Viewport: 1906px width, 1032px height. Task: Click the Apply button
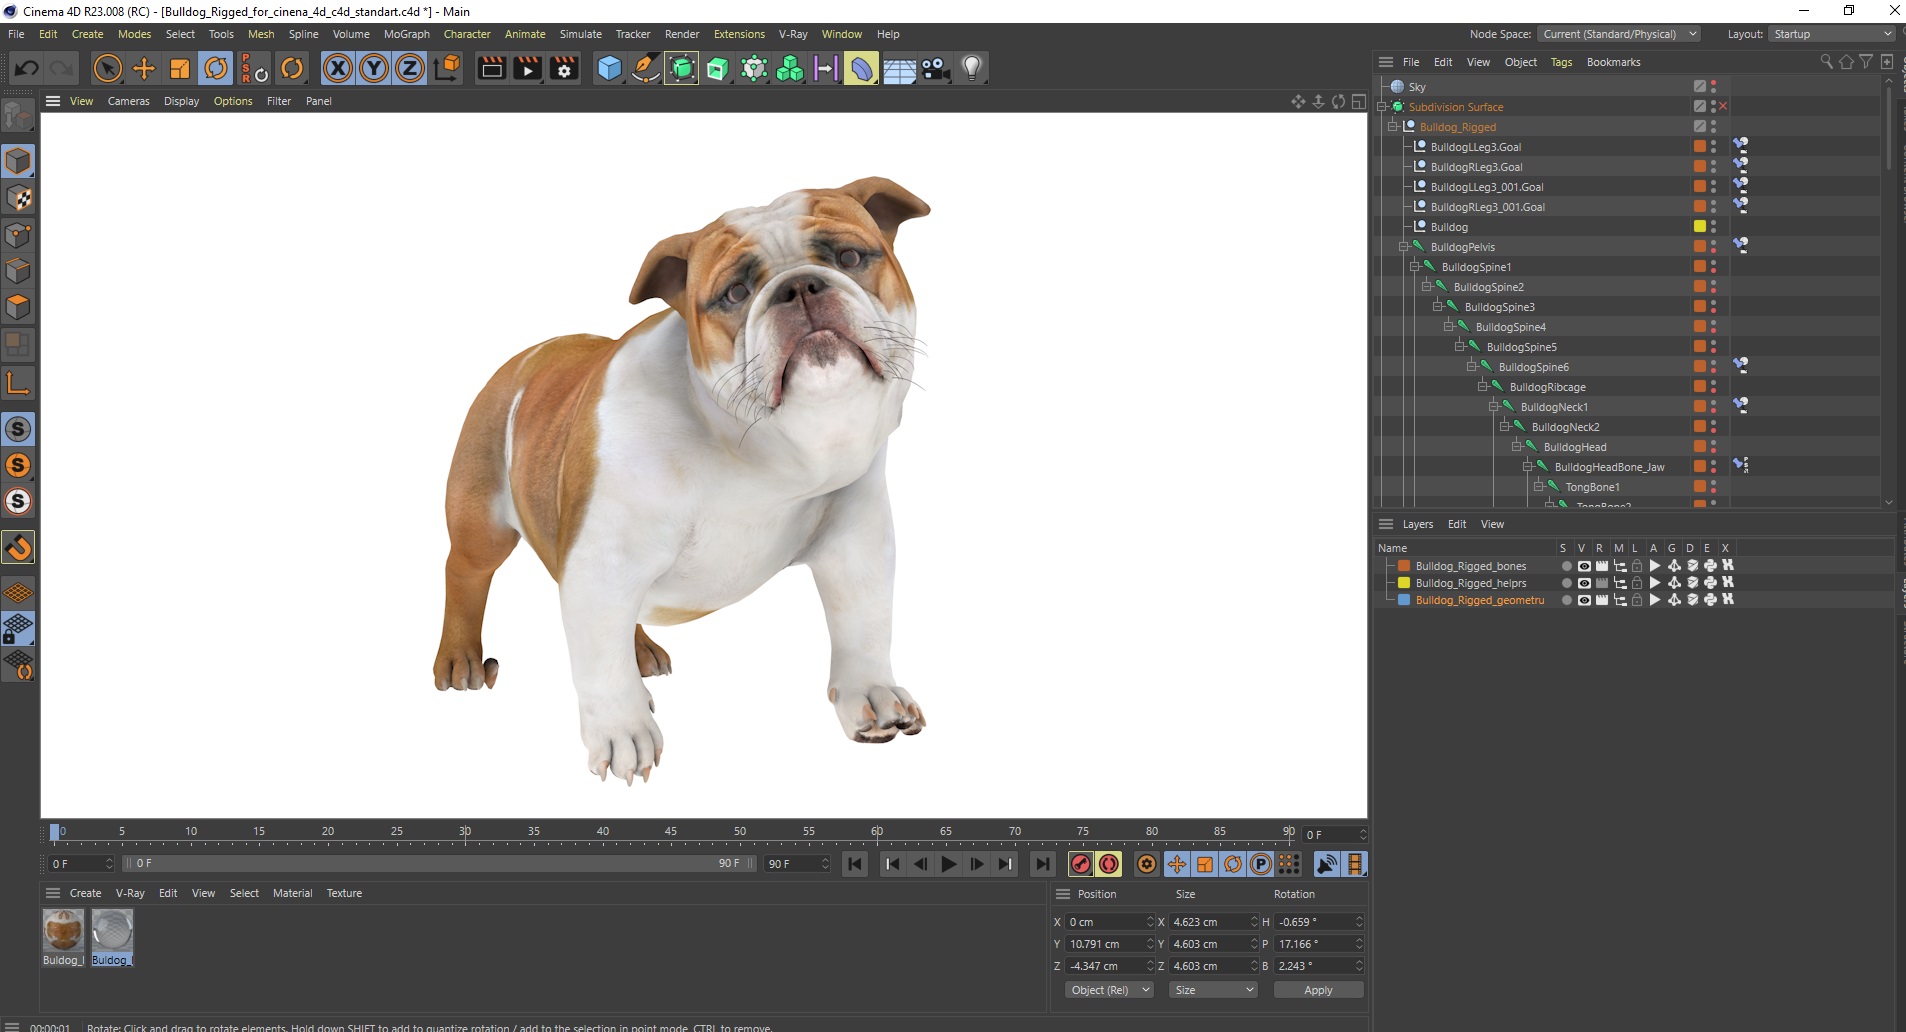coord(1318,990)
